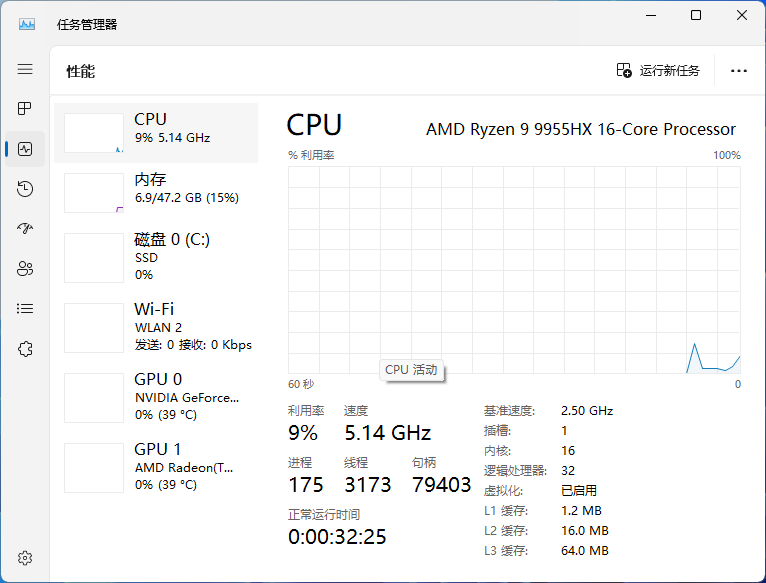Click the CPU utilization graph area
Screen dimensions: 766x583
pyautogui.click(x=514, y=269)
